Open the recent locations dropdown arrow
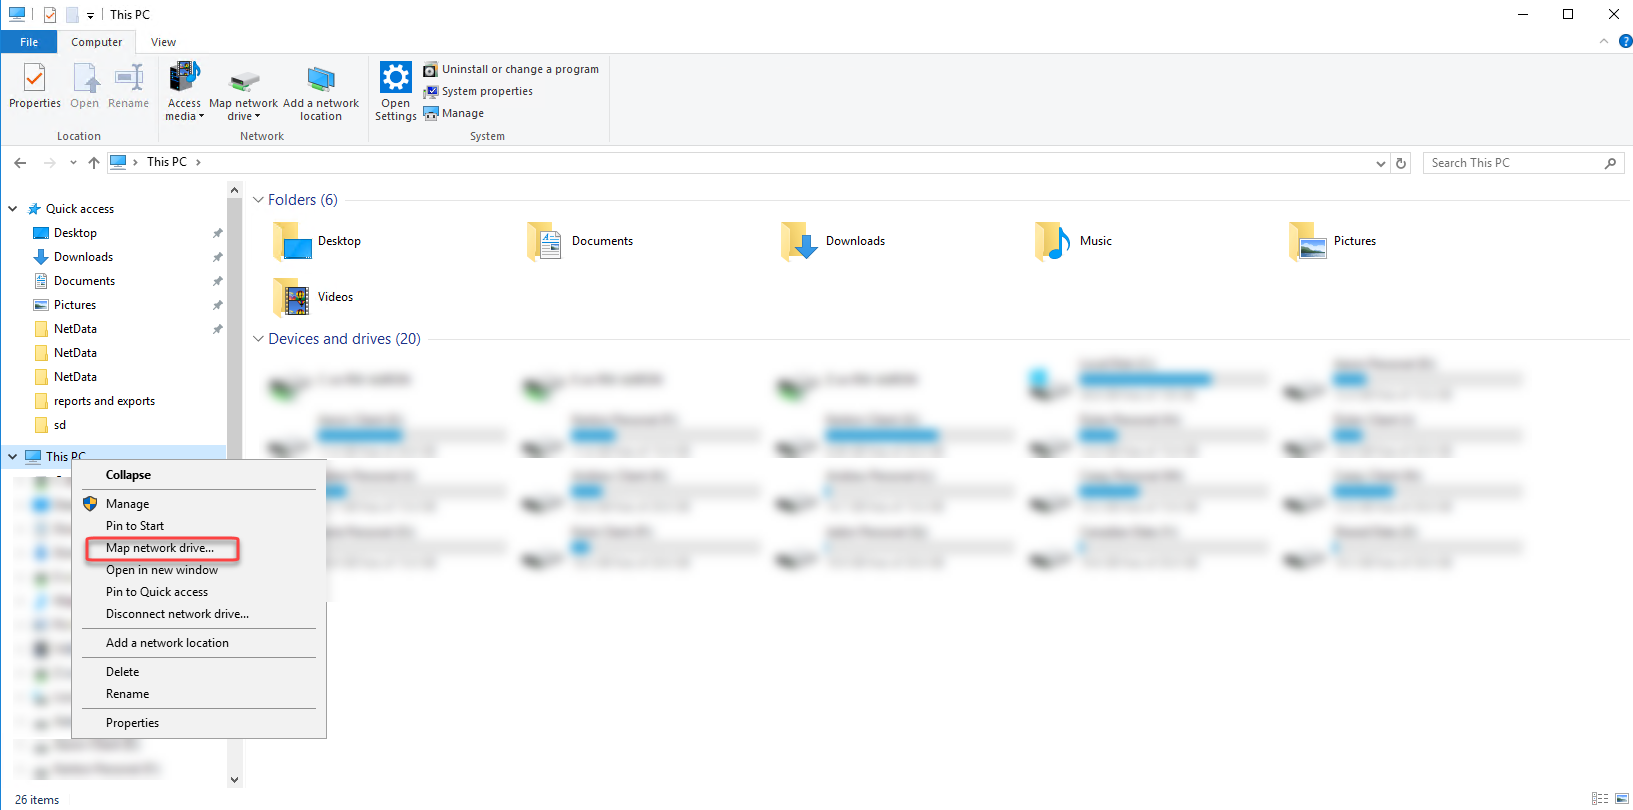The width and height of the screenshot is (1633, 810). pyautogui.click(x=73, y=162)
